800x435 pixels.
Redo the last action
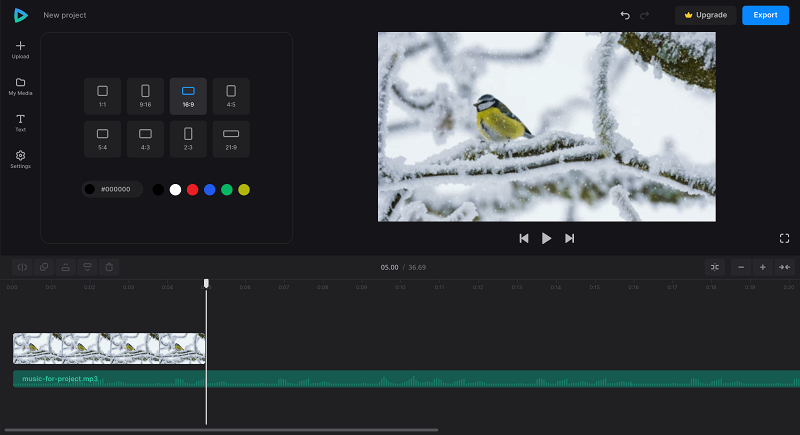[x=644, y=15]
